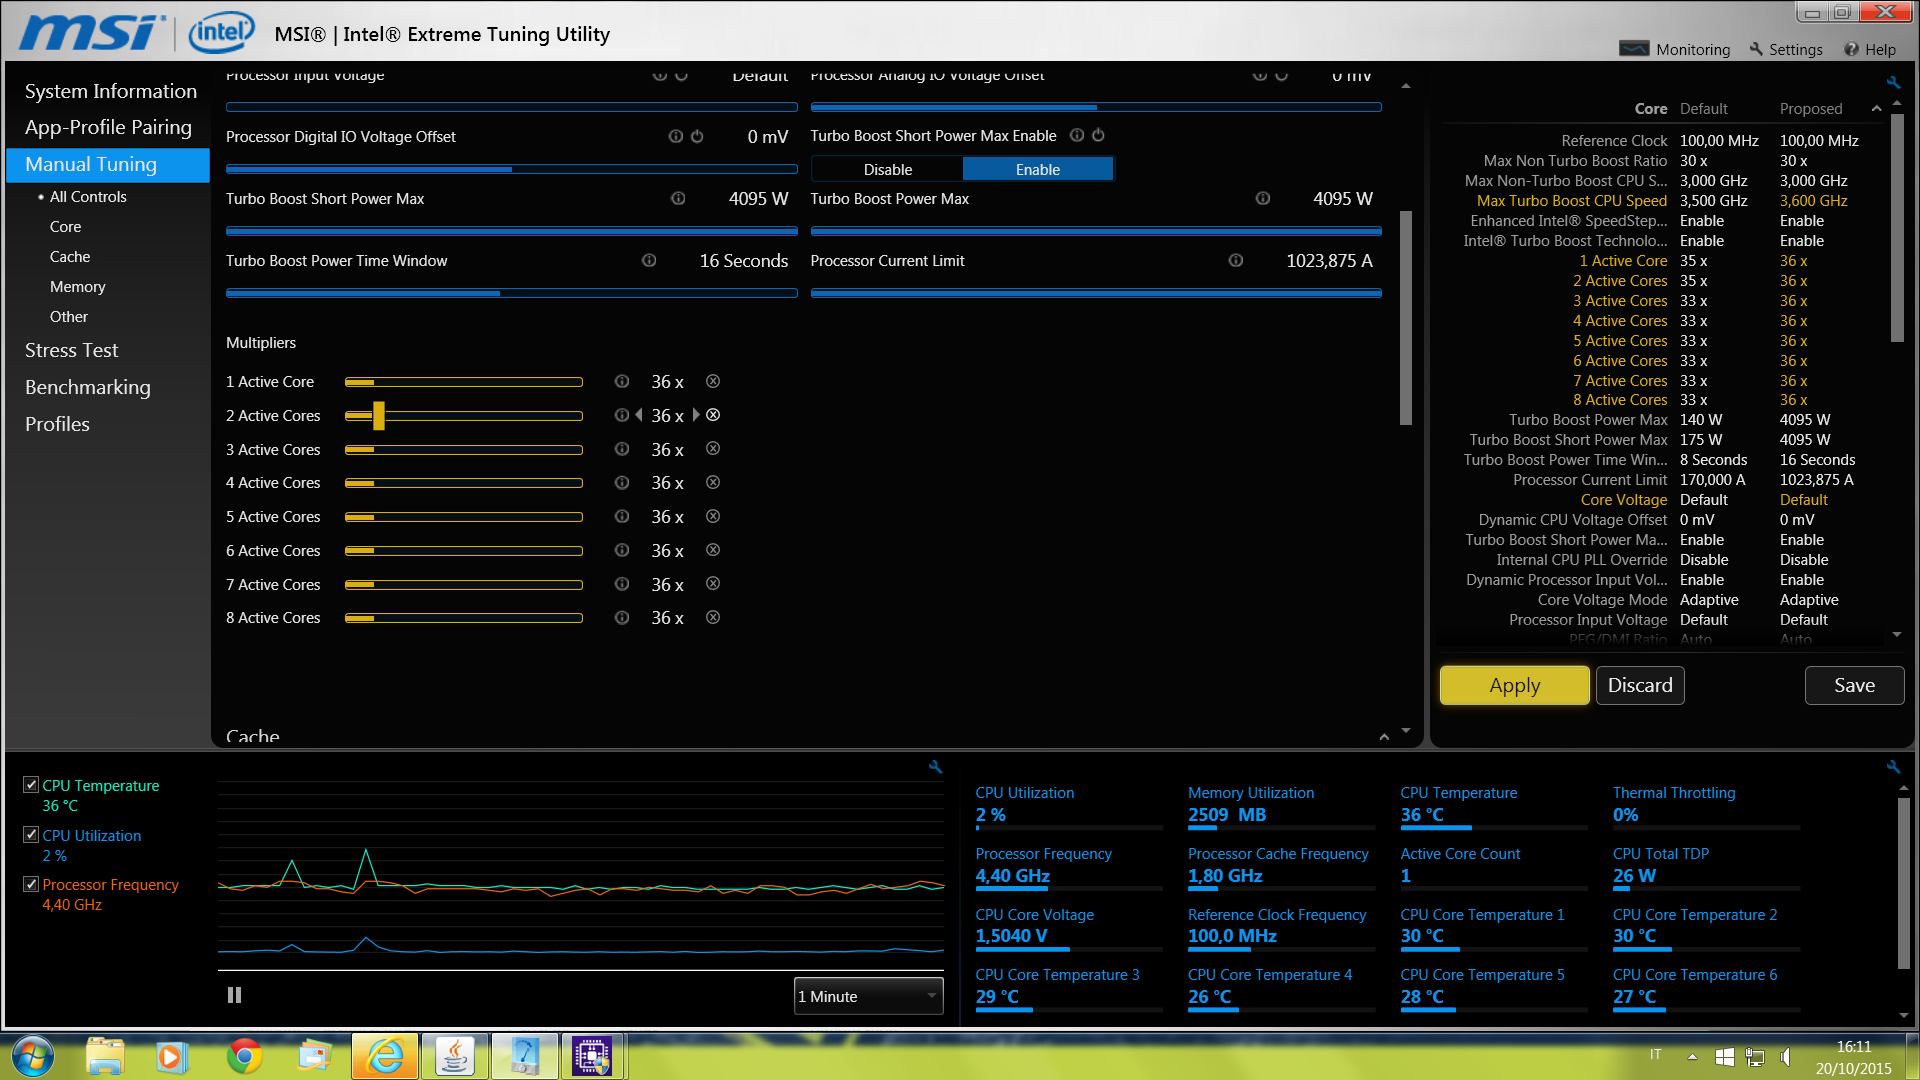Set Turbo Boost Short Power Max to Enable
Viewport: 1920px width, 1080px height.
pos(1038,170)
